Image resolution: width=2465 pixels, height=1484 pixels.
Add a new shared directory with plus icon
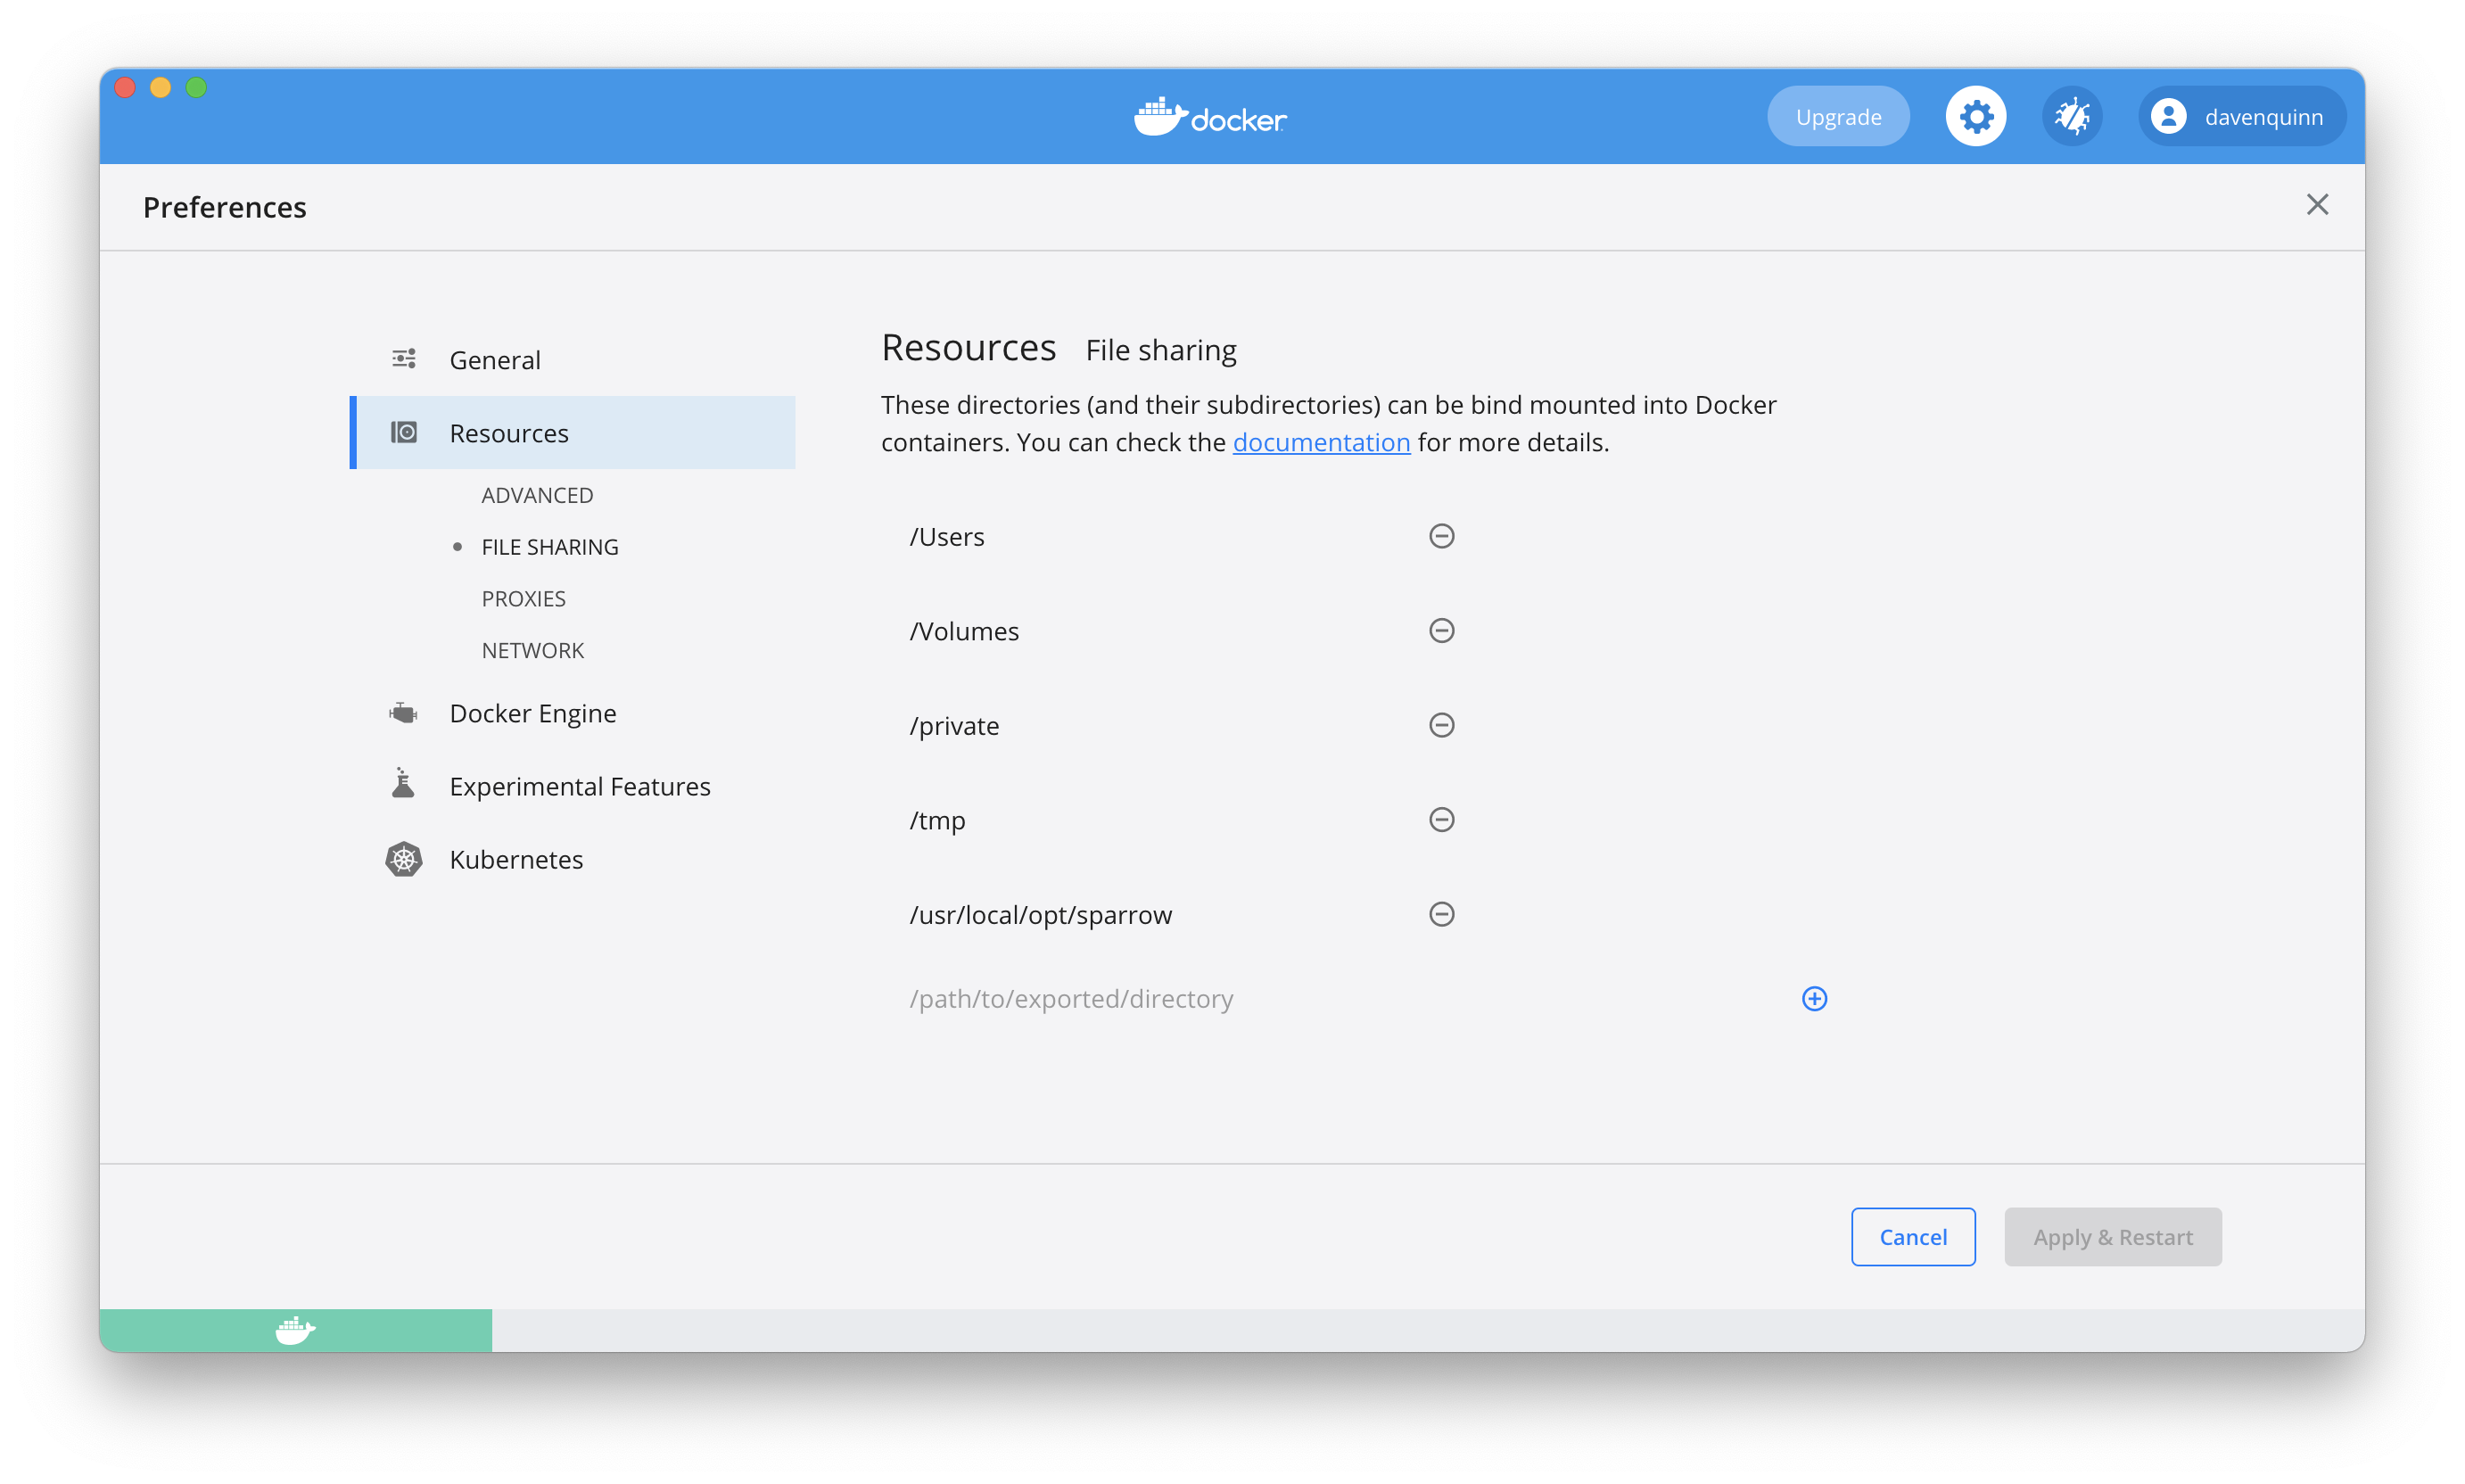[x=1814, y=998]
